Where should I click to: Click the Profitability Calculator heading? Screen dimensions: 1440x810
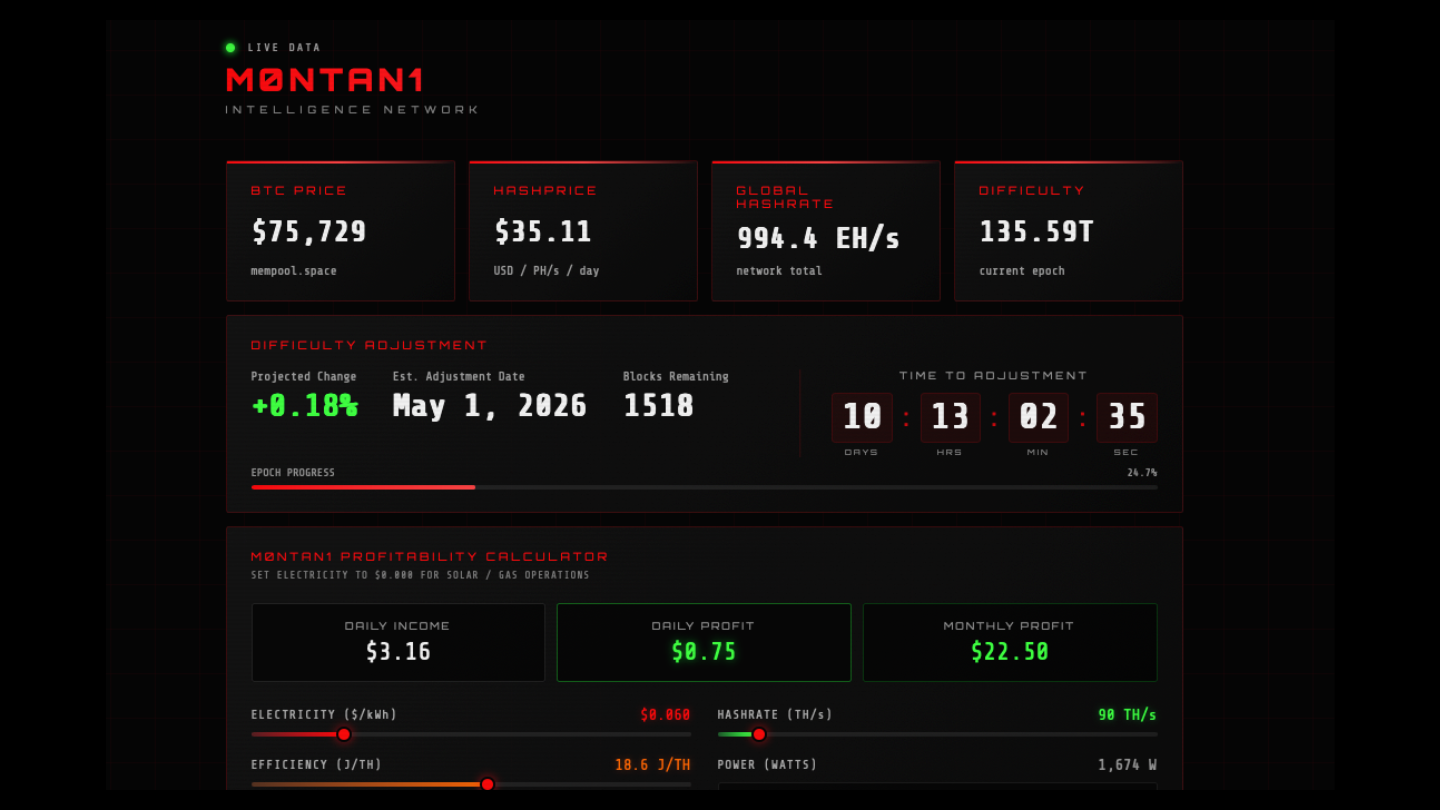(x=429, y=556)
